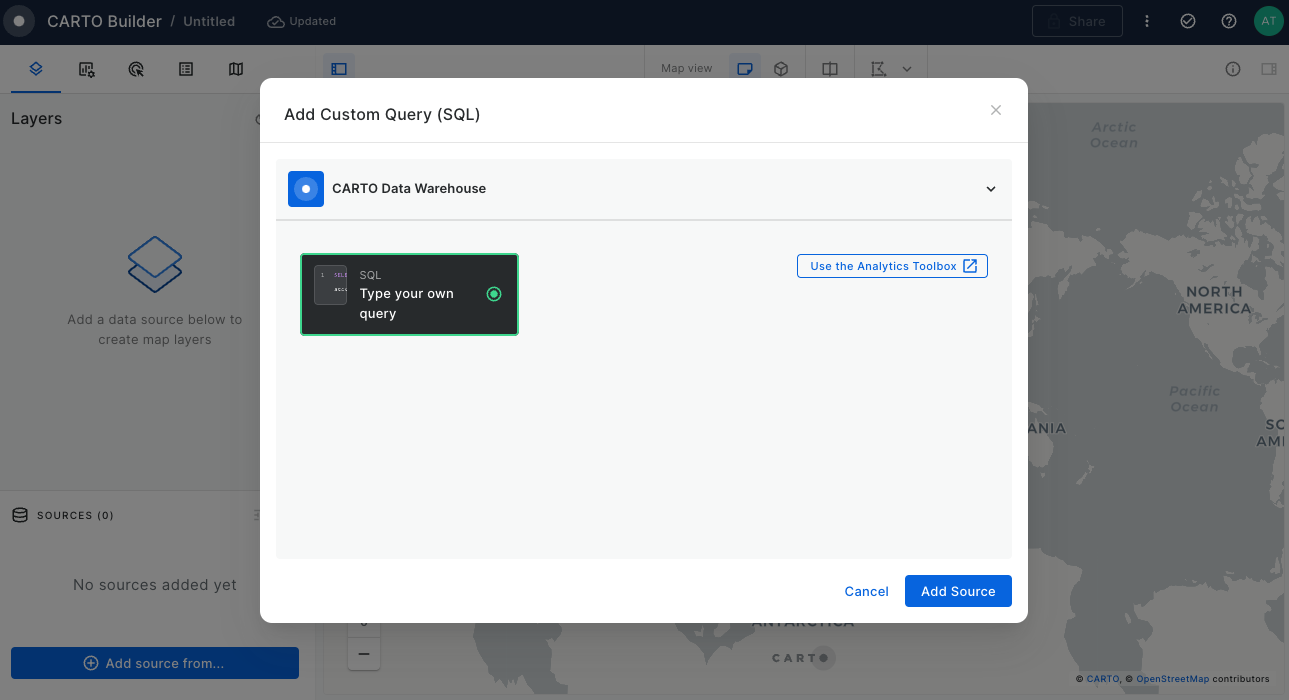This screenshot has height=700, width=1289.
Task: Expand the CARTO Data Warehouse connection dropdown
Action: click(x=990, y=189)
